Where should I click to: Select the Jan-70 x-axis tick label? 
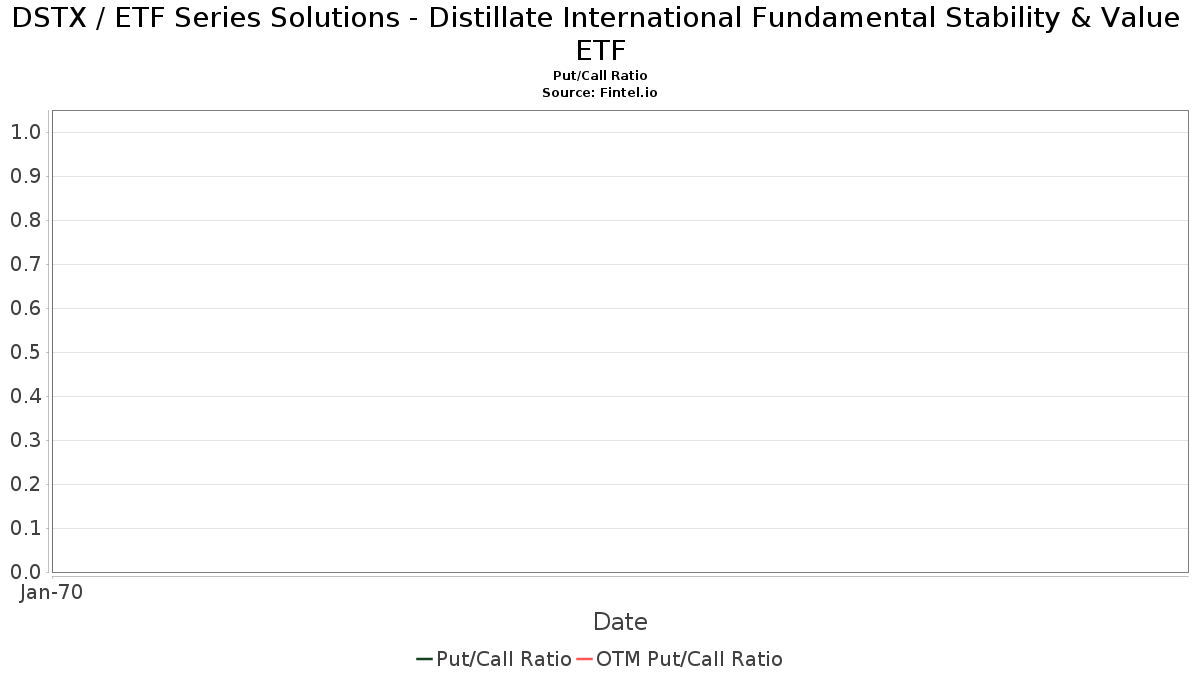coord(52,592)
